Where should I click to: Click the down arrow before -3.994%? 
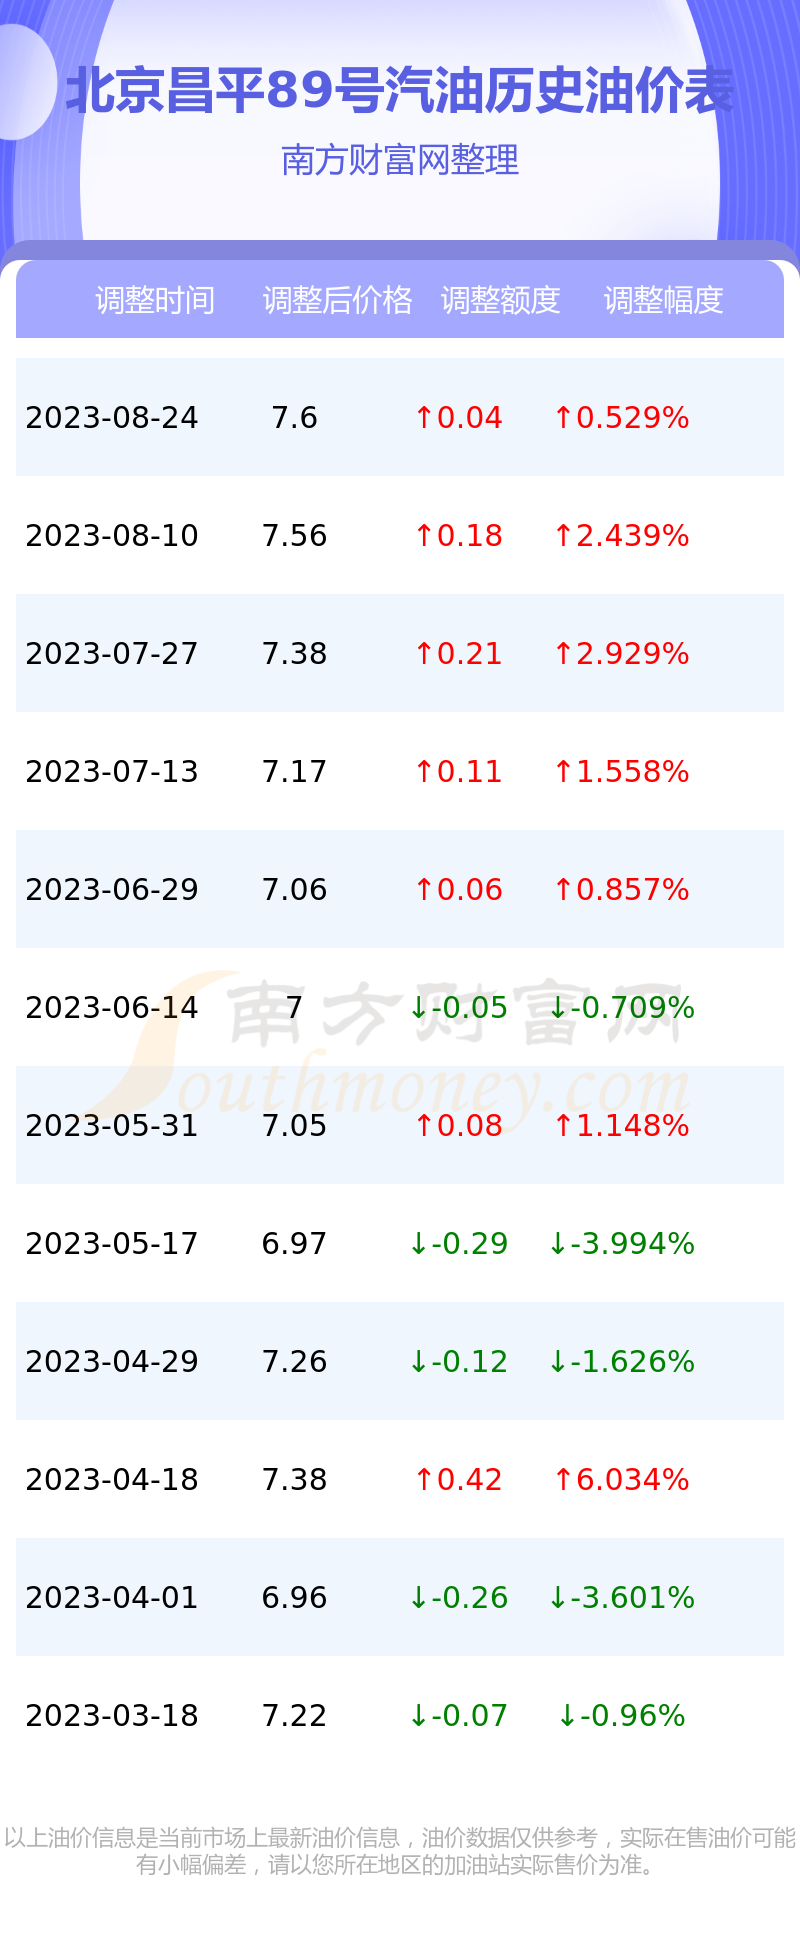pos(558,1244)
